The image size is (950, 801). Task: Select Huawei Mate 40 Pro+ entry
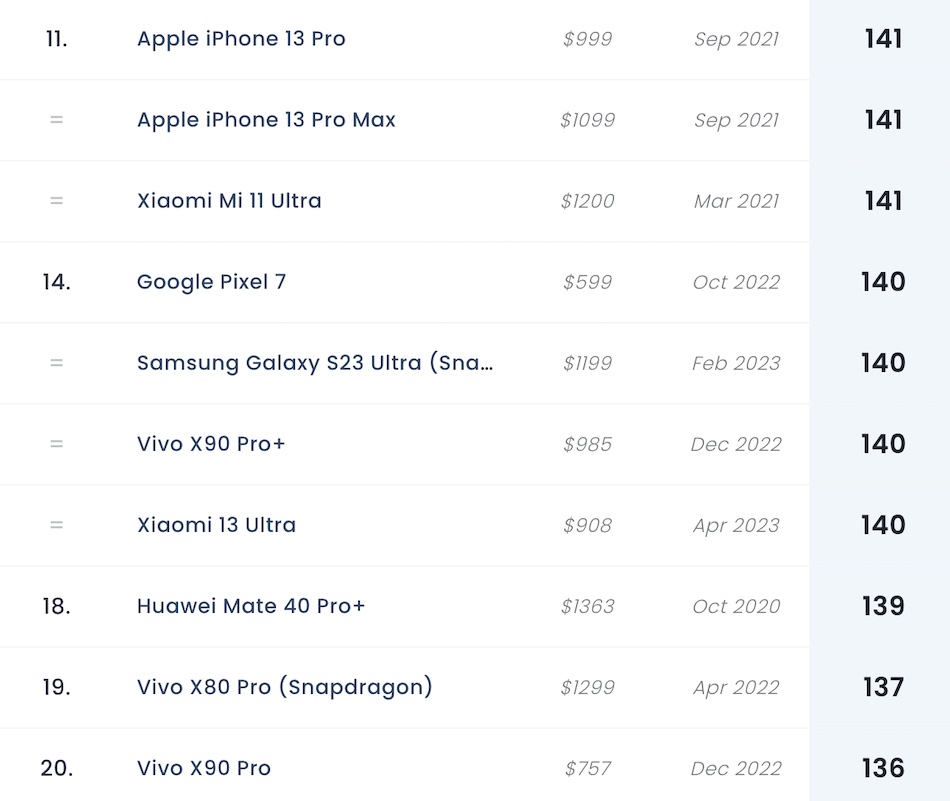pyautogui.click(x=251, y=606)
